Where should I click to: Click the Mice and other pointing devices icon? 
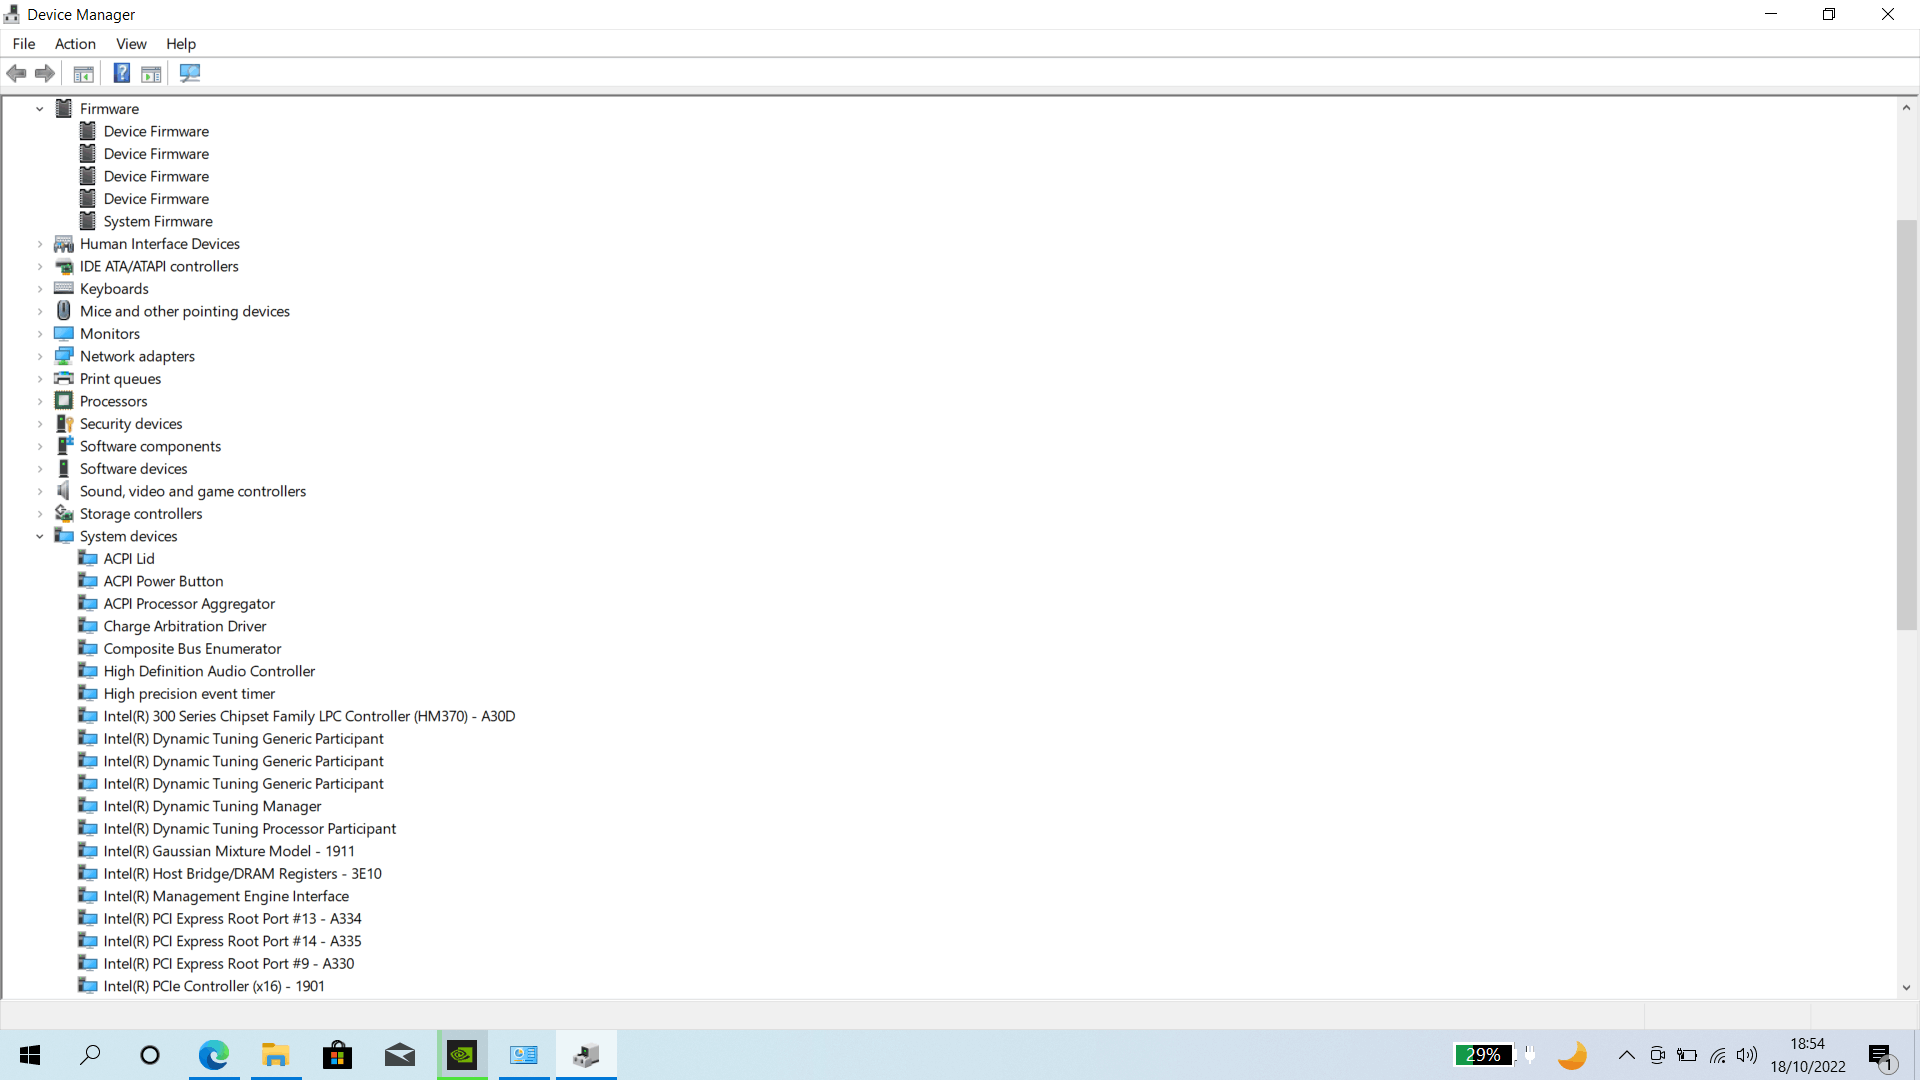(64, 311)
